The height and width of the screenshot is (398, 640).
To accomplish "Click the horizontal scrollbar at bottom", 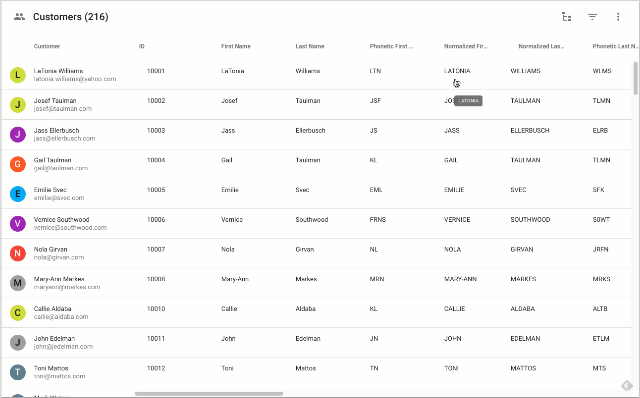I will coord(209,394).
